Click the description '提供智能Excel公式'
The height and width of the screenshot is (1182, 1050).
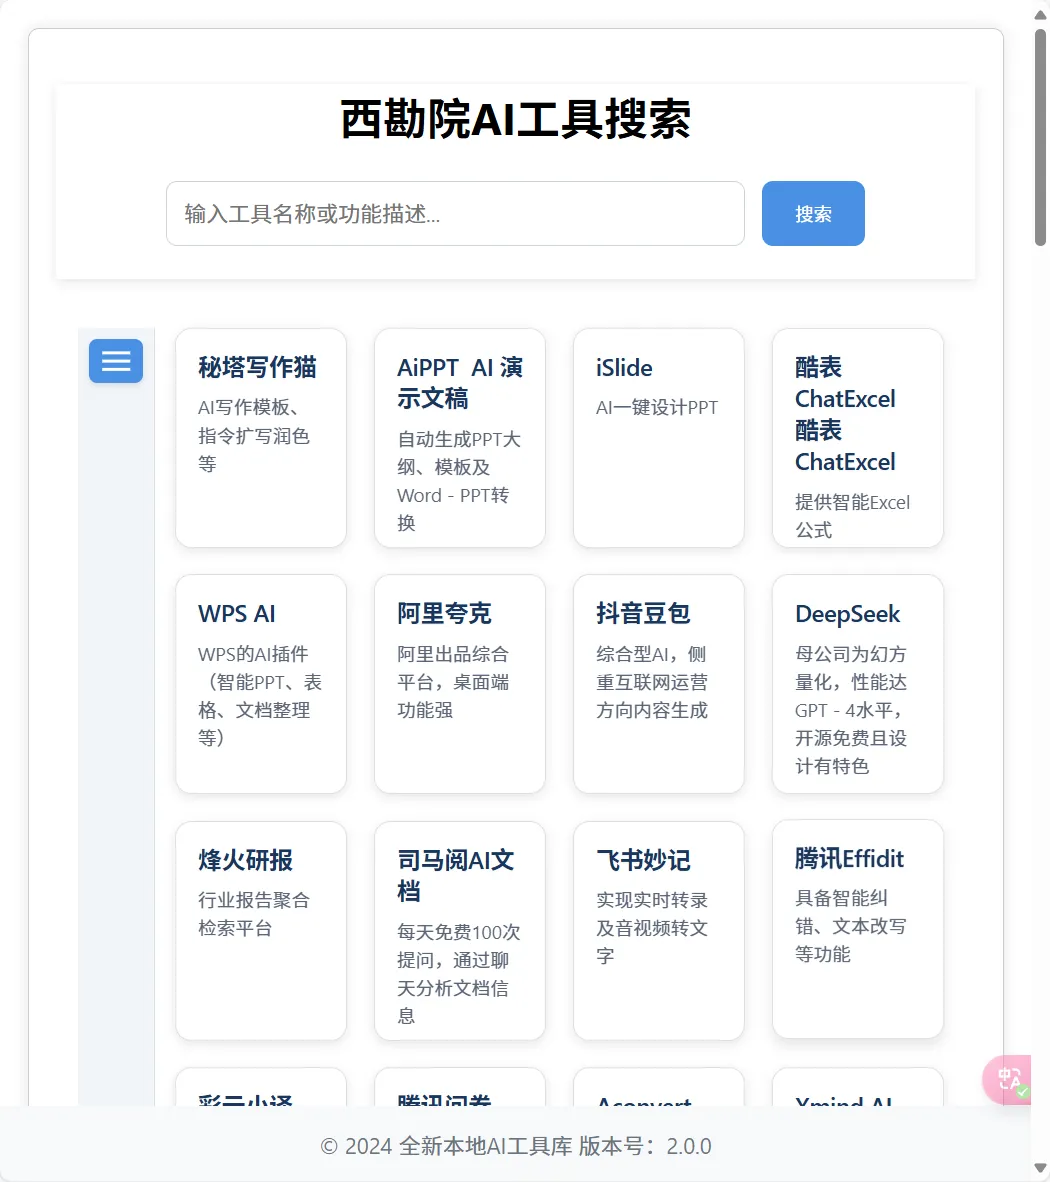point(853,516)
